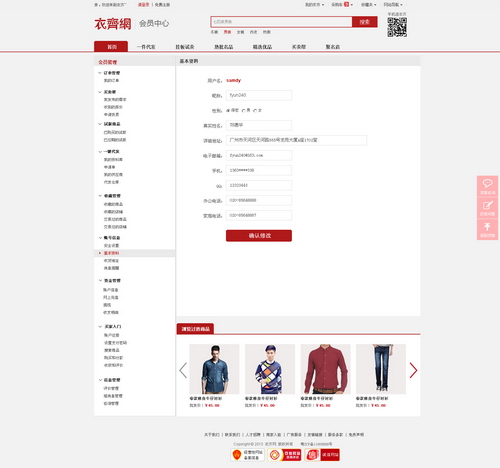
Task: Click the feedback pencil floating sidebar icon
Action: [487, 208]
